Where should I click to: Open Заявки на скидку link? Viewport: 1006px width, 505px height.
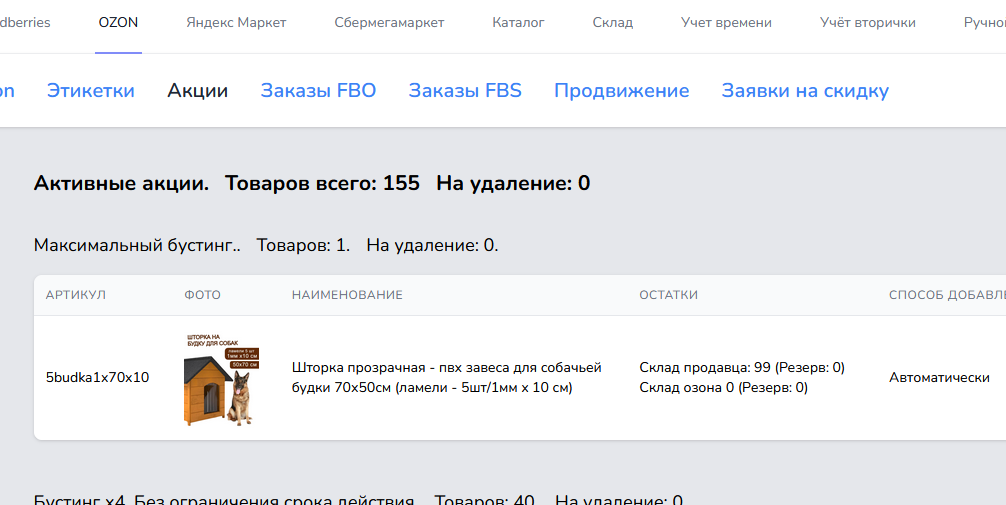tap(805, 90)
